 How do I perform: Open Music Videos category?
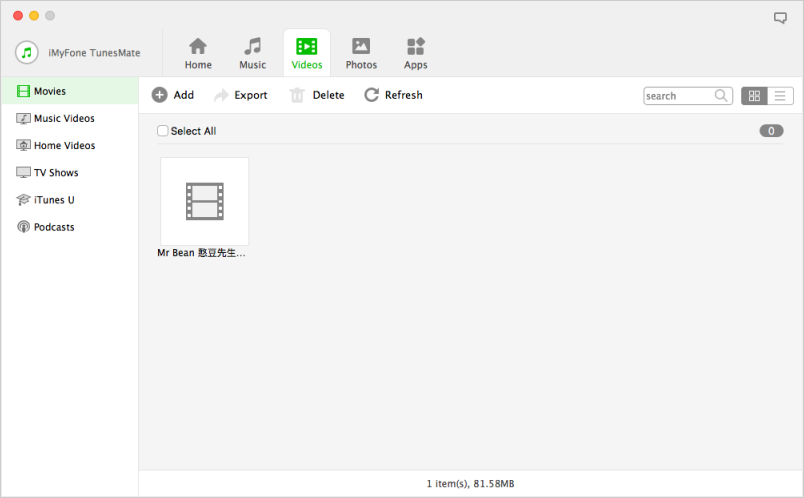pyautogui.click(x=69, y=118)
